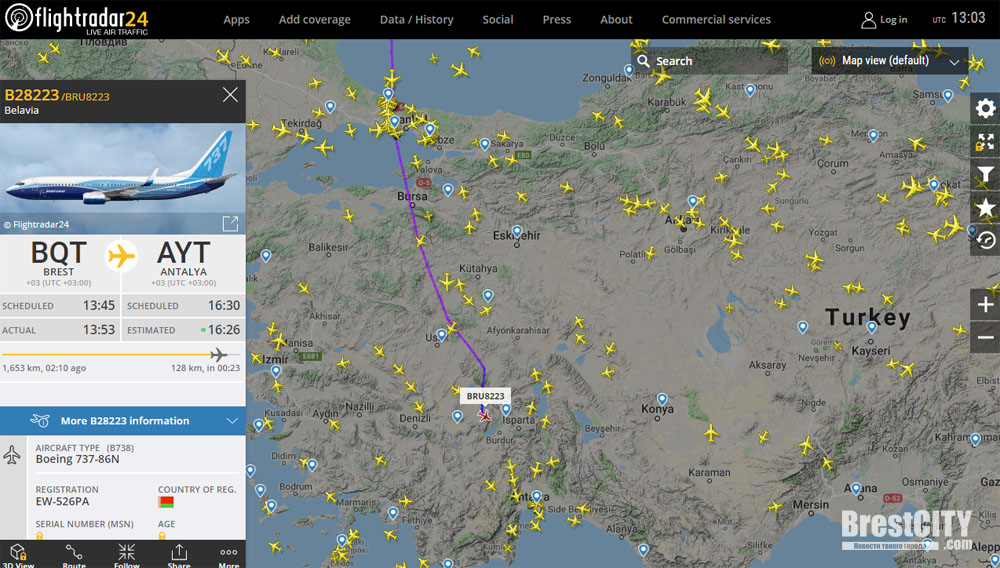Screen dimensions: 1000x568
Task: Close the B28223 flight panel
Action: point(230,95)
